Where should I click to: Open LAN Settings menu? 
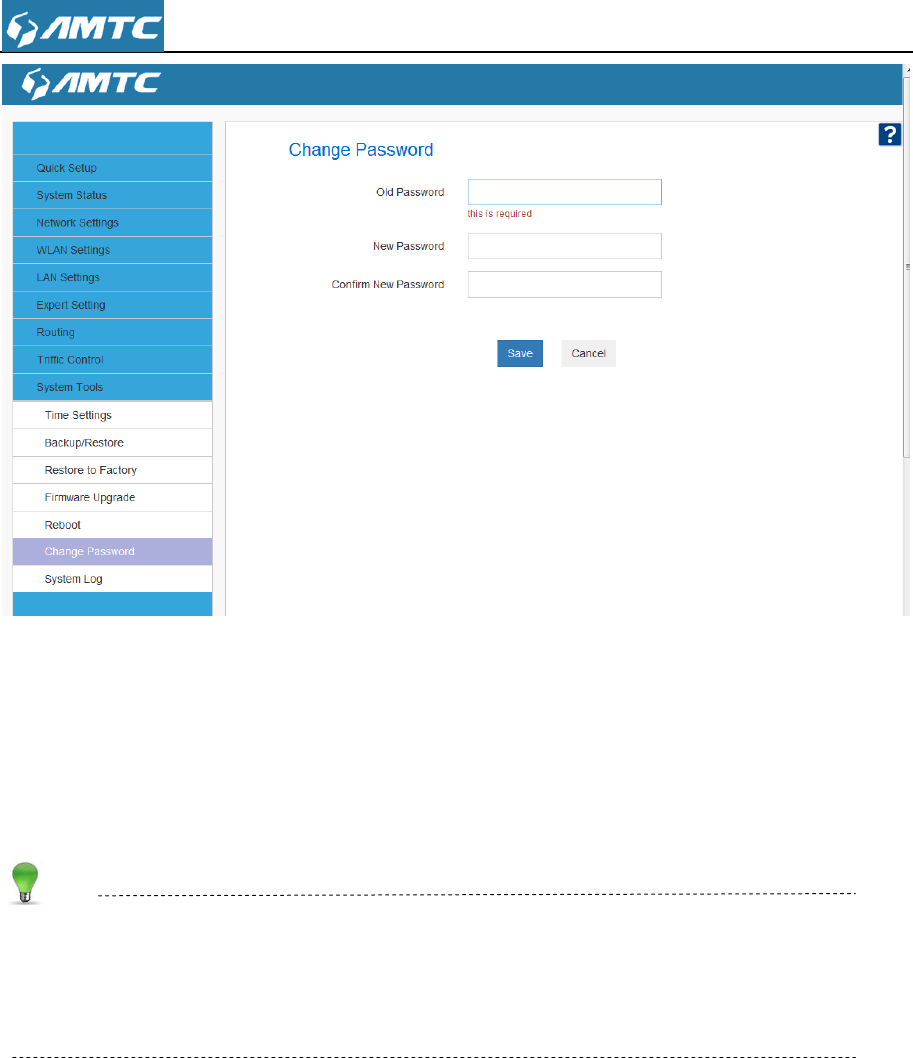pos(112,277)
